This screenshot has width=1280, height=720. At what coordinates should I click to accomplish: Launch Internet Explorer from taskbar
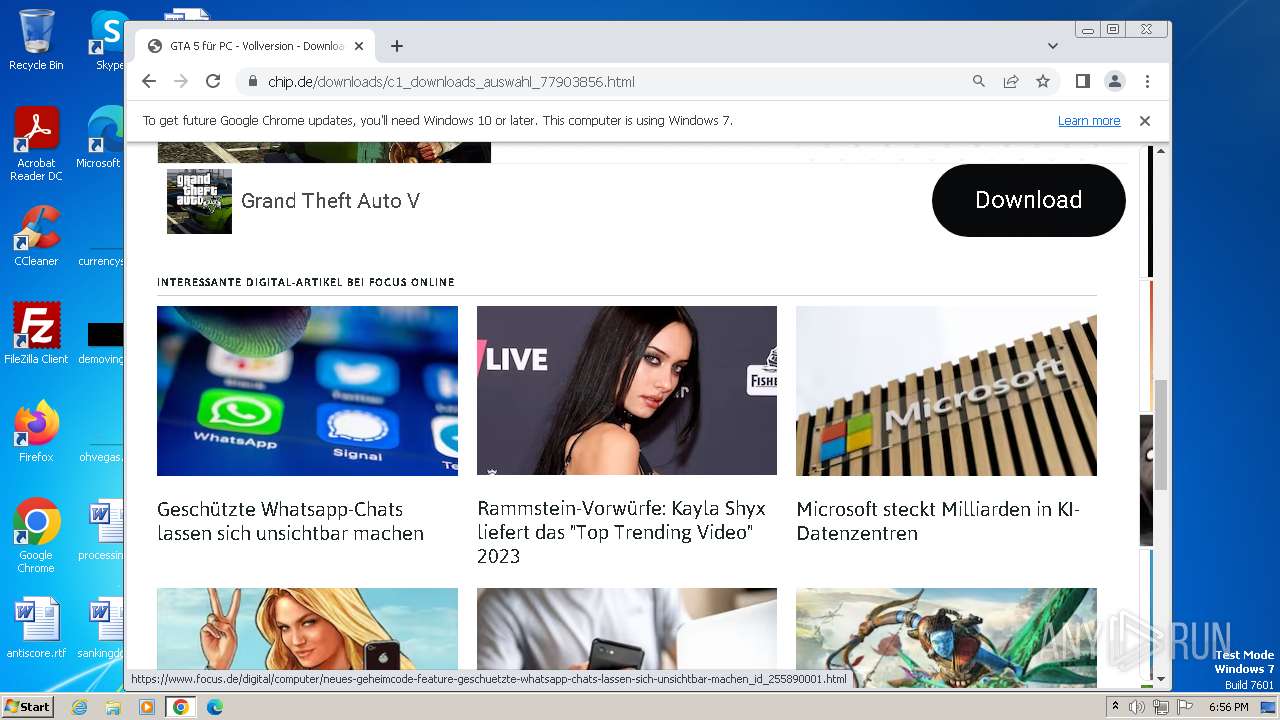[79, 707]
